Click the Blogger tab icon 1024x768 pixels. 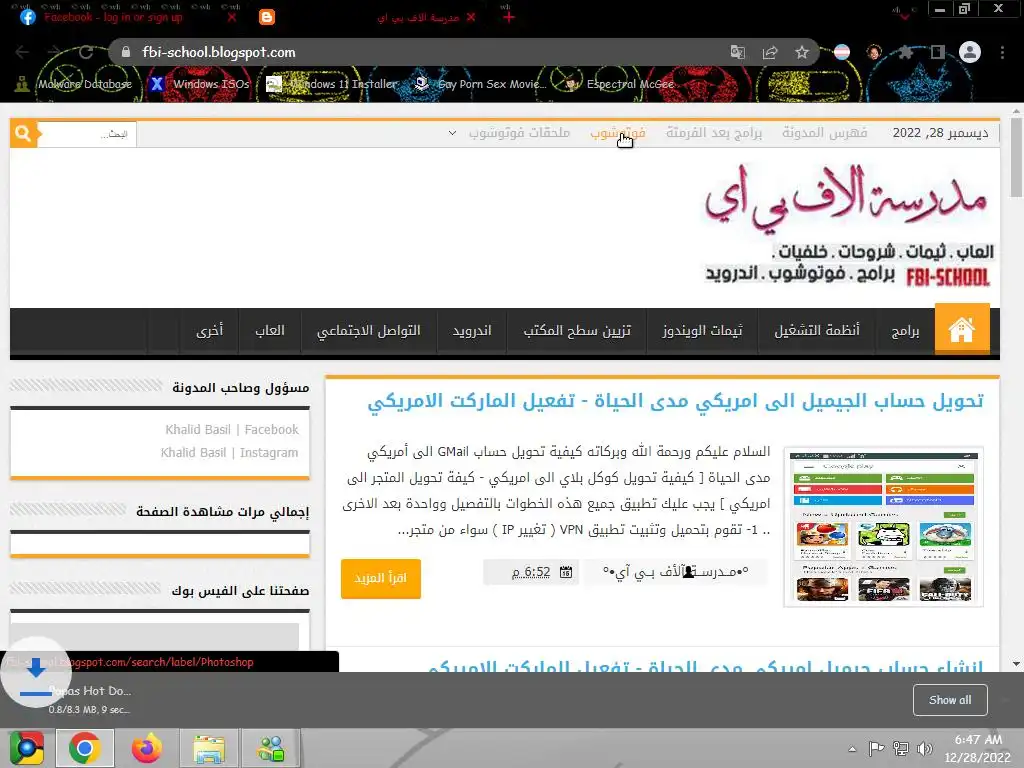(267, 17)
